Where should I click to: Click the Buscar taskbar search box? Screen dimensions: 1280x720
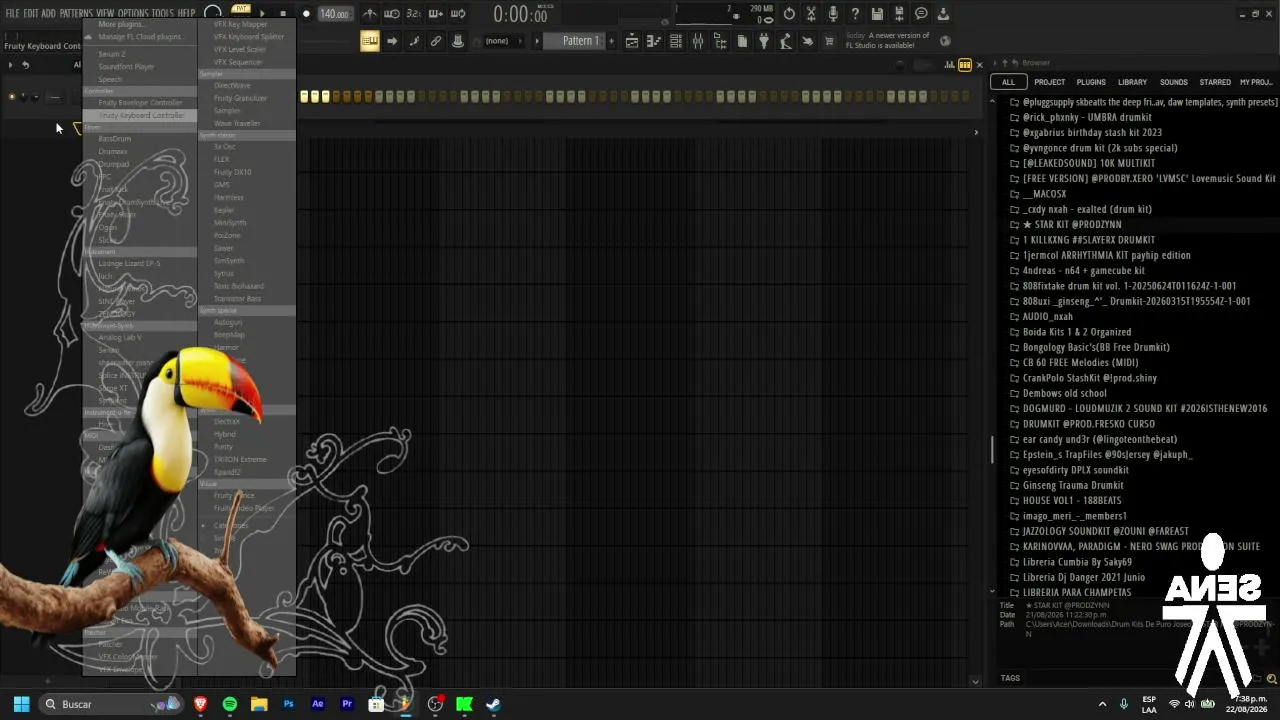tap(110, 704)
